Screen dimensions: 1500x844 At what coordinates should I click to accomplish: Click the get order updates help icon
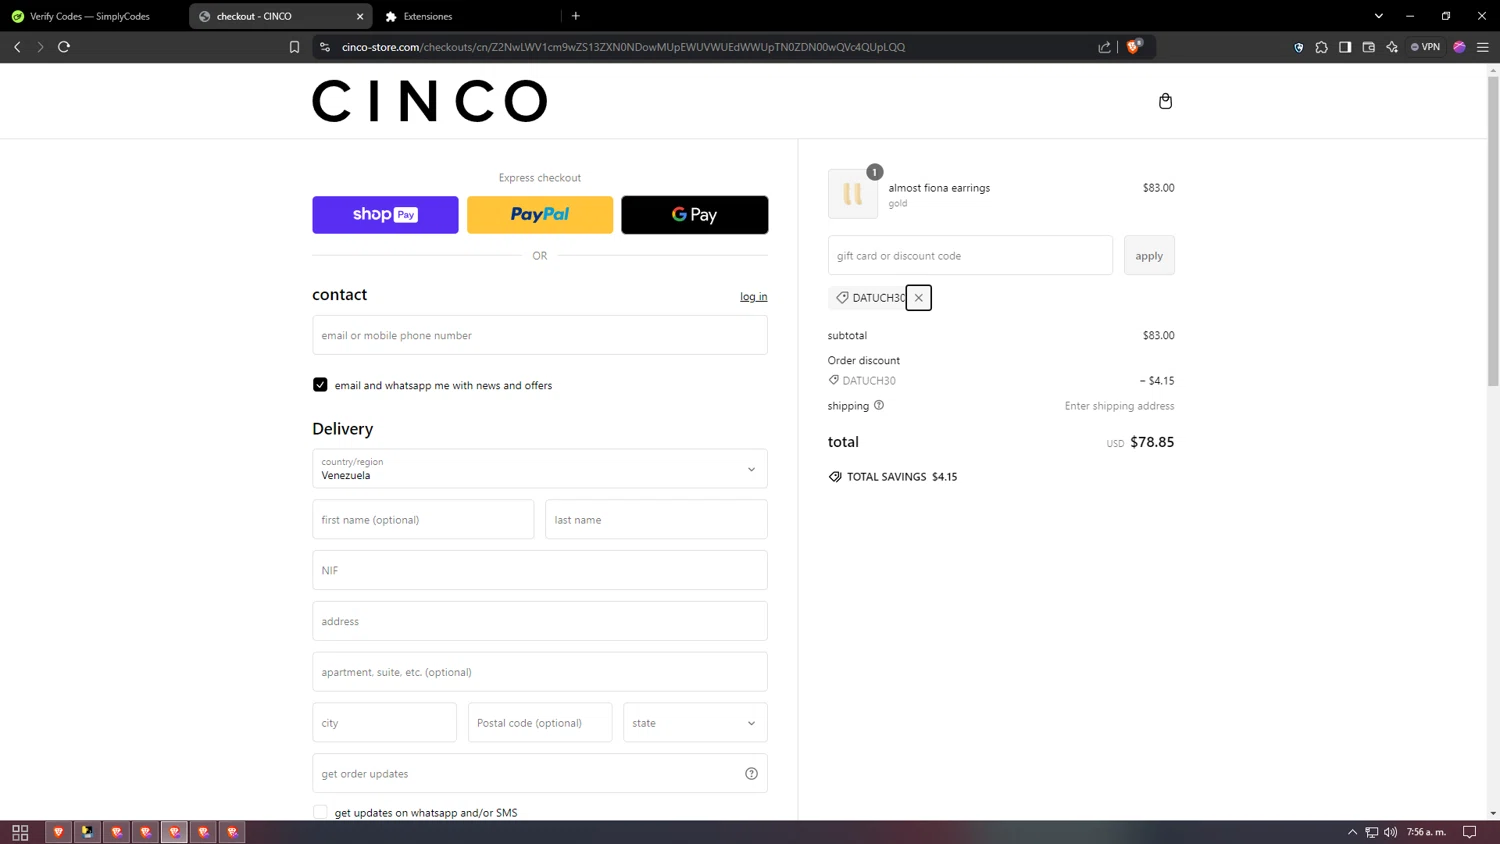click(751, 774)
